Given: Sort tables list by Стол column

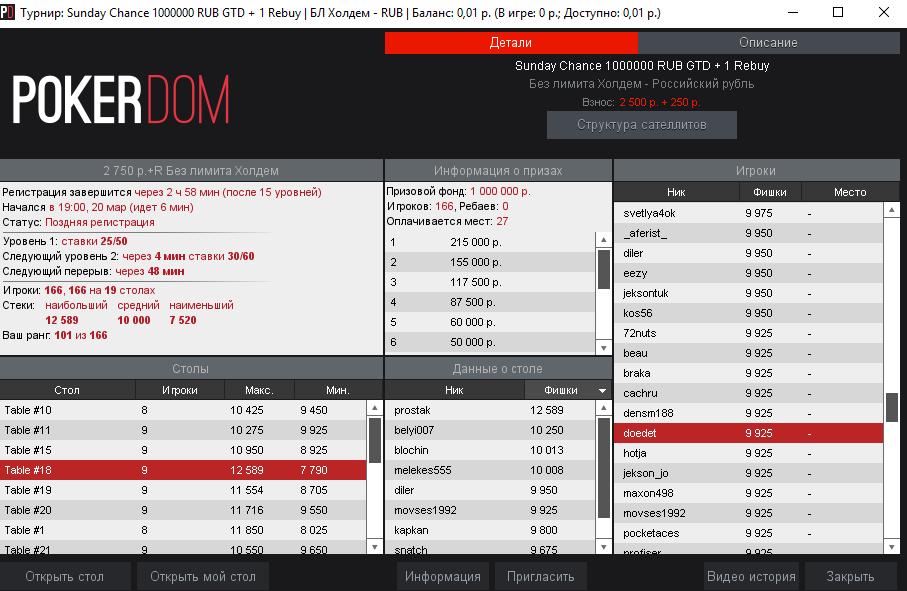Looking at the screenshot, I should pos(67,390).
